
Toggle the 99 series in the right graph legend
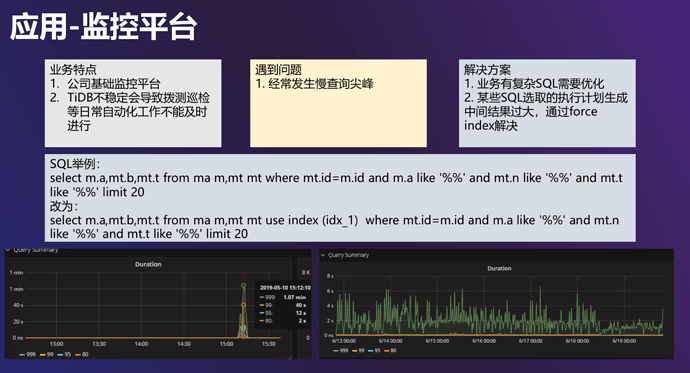[x=359, y=351]
